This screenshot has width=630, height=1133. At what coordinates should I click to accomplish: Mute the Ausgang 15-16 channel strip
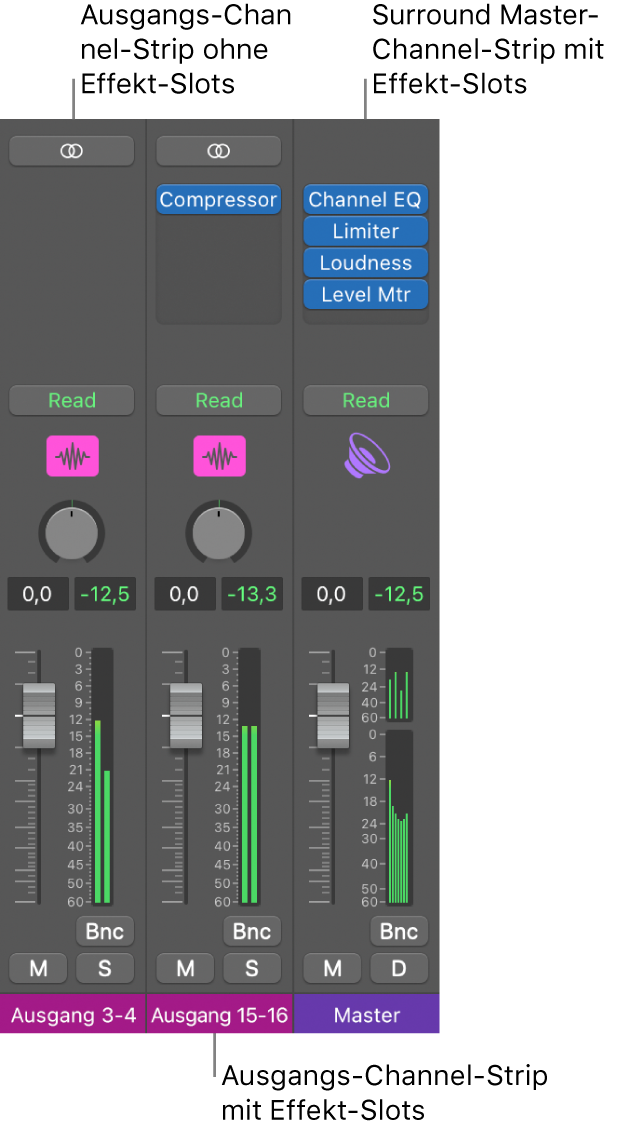coord(185,968)
